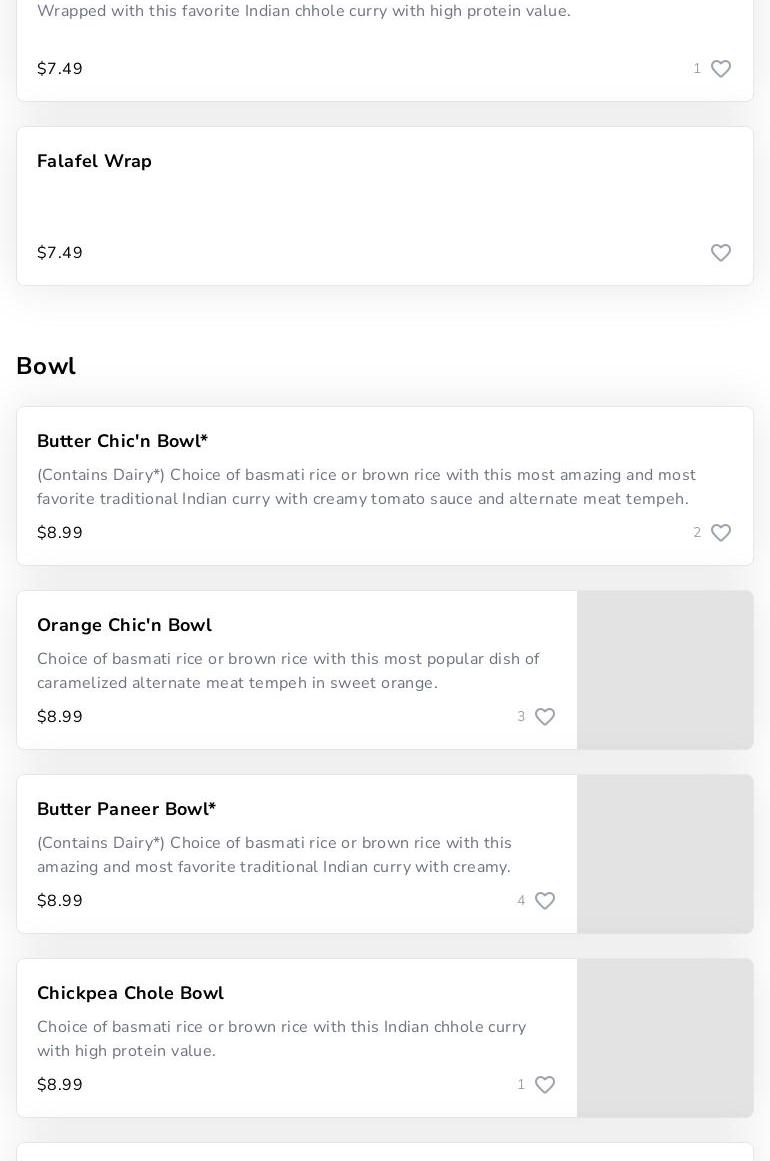The width and height of the screenshot is (770, 1161).
Task: Favorite the Butter Chic'n Bowl
Action: pyautogui.click(x=721, y=533)
